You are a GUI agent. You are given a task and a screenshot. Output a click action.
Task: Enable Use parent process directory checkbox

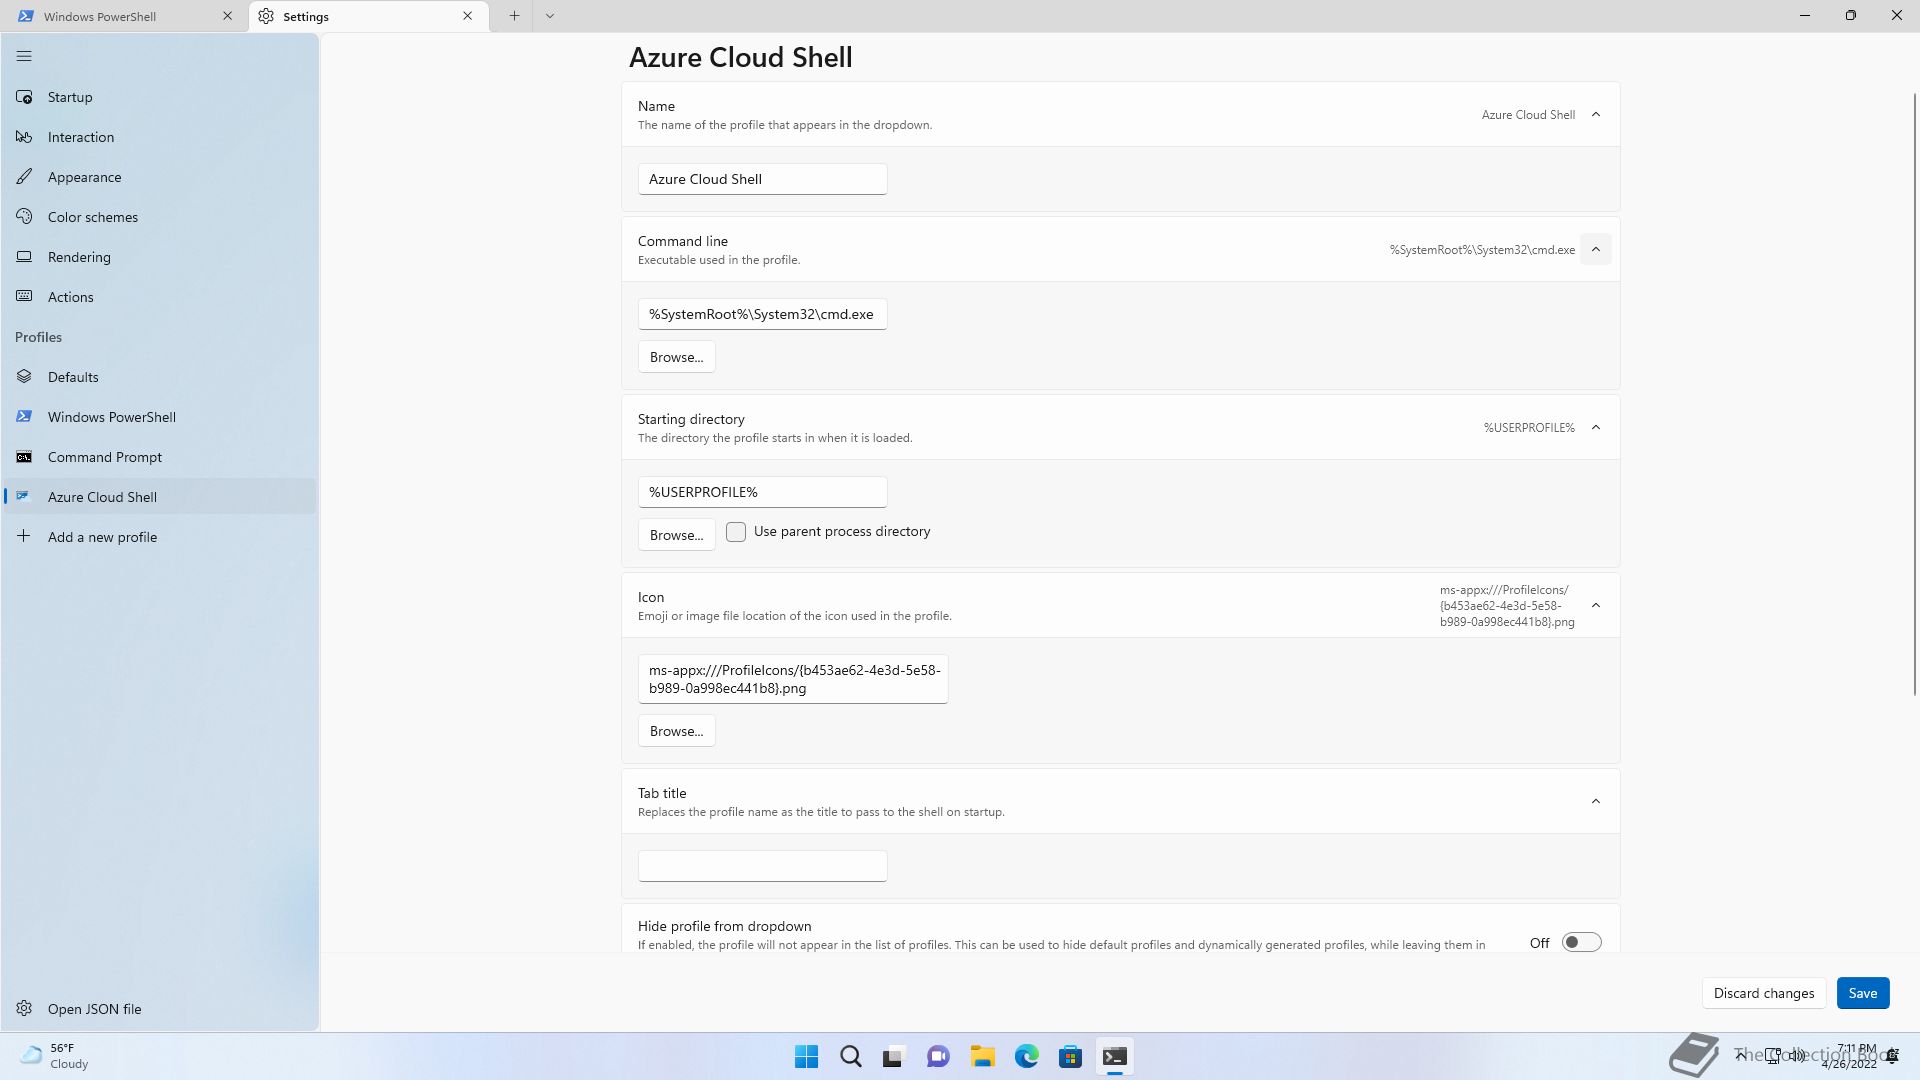click(x=736, y=532)
